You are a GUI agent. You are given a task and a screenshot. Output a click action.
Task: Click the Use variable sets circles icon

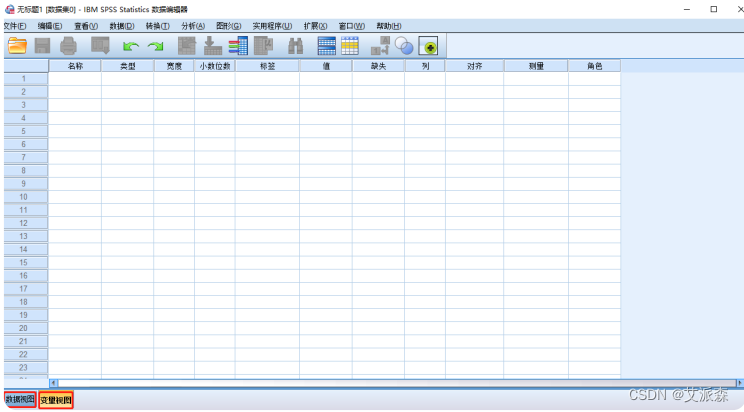click(x=404, y=46)
